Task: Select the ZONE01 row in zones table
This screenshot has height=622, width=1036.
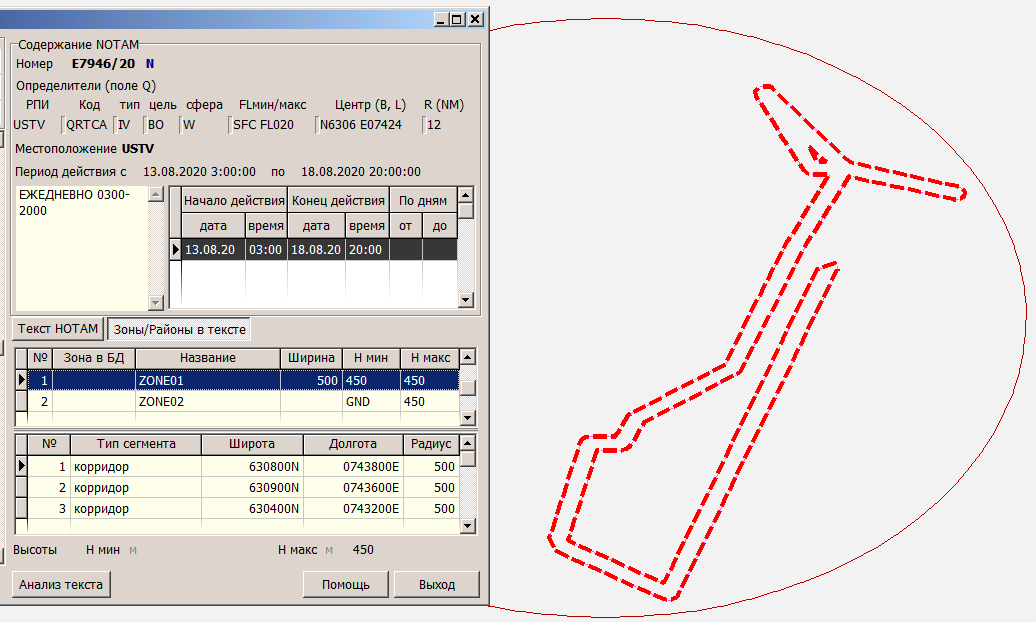Action: pyautogui.click(x=208, y=381)
